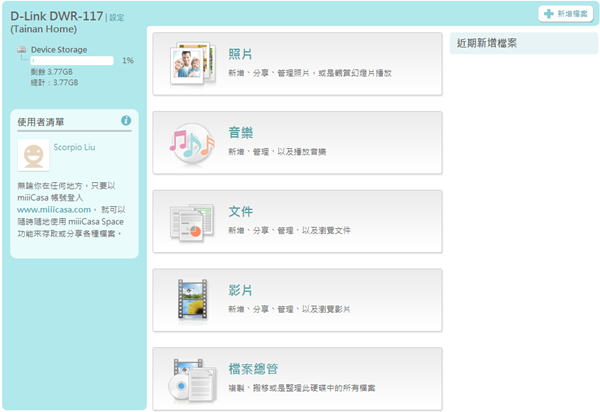Open the 檔案總管 file manager icon
This screenshot has height=412, width=600.
[x=192, y=381]
